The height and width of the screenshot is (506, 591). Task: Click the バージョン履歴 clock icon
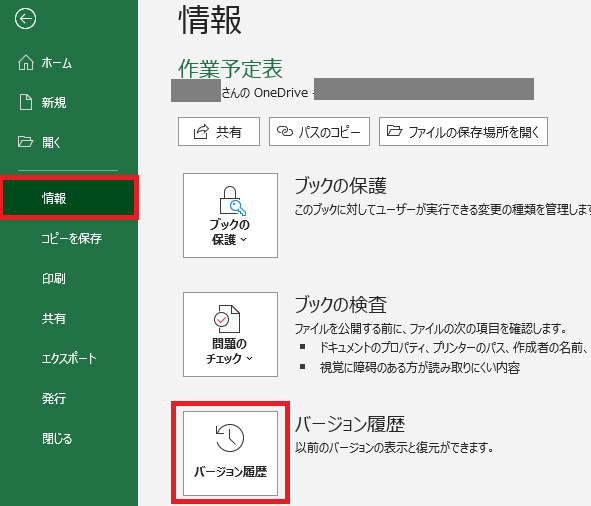coord(230,438)
